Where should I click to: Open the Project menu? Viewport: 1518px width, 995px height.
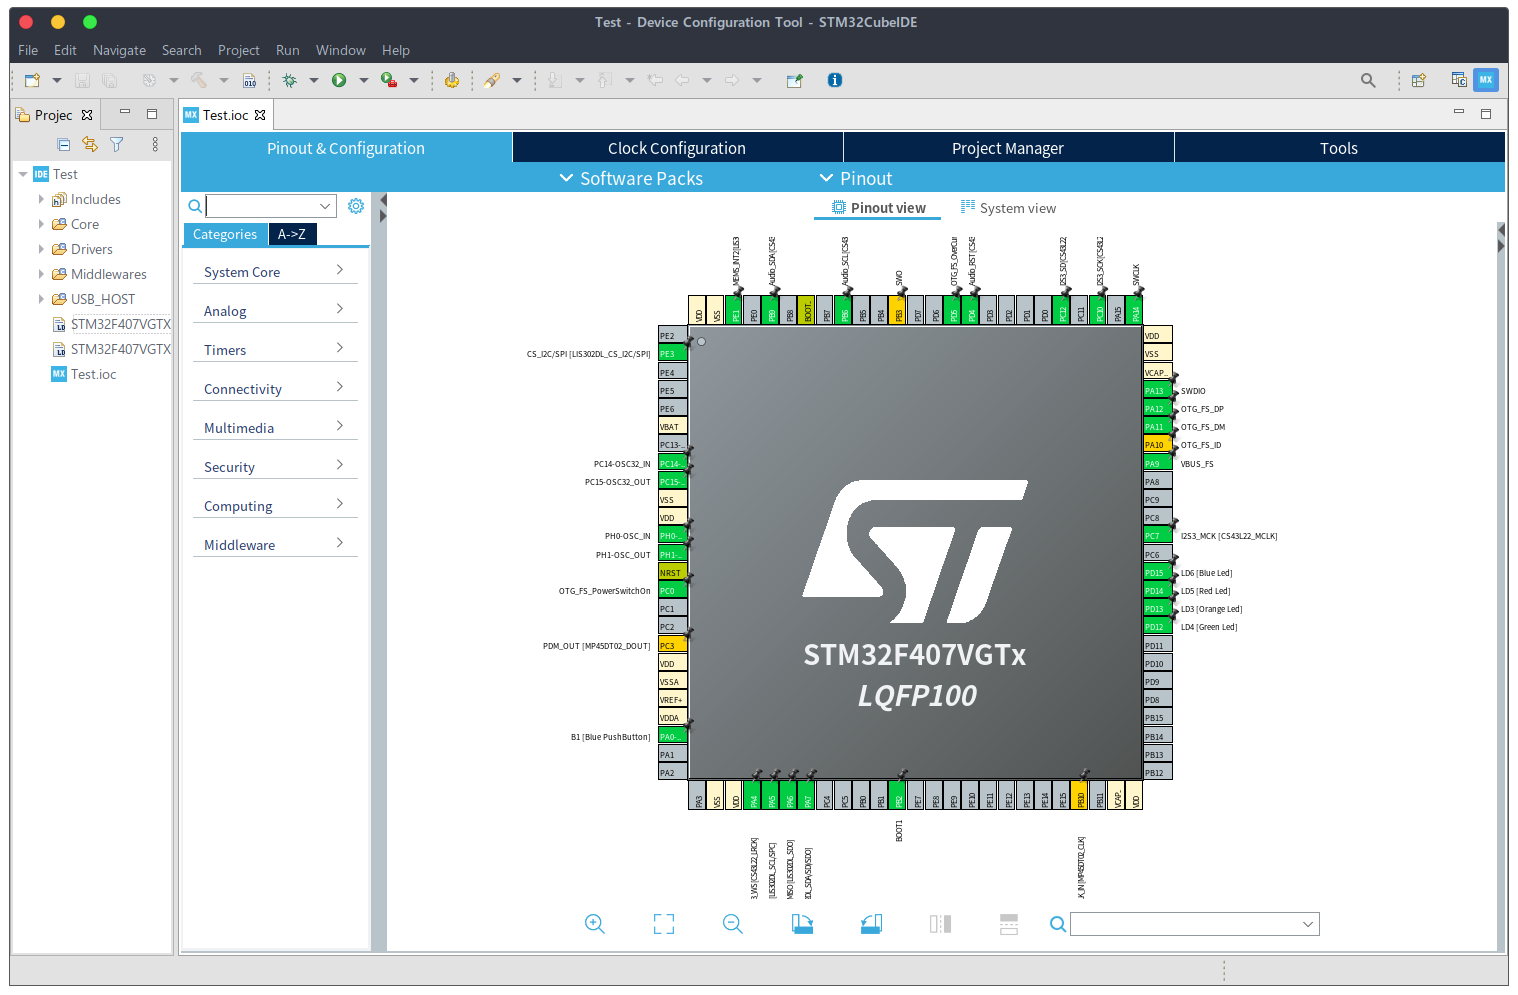point(238,50)
